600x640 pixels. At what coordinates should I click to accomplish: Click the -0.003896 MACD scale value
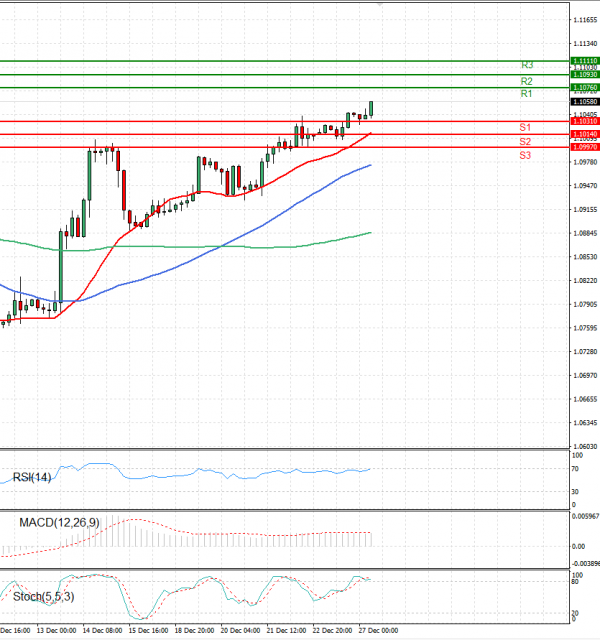click(x=586, y=564)
